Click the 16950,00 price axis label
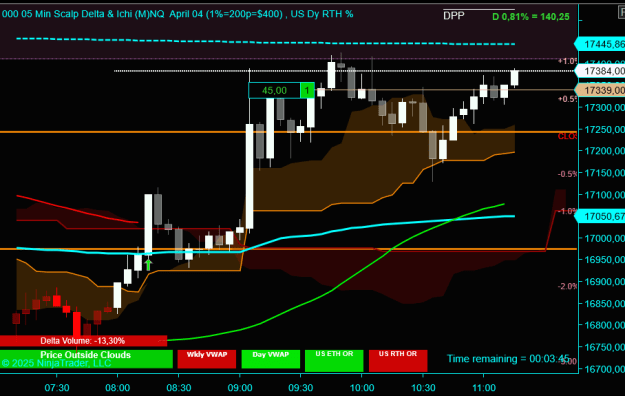The height and width of the screenshot is (396, 625). click(x=604, y=260)
